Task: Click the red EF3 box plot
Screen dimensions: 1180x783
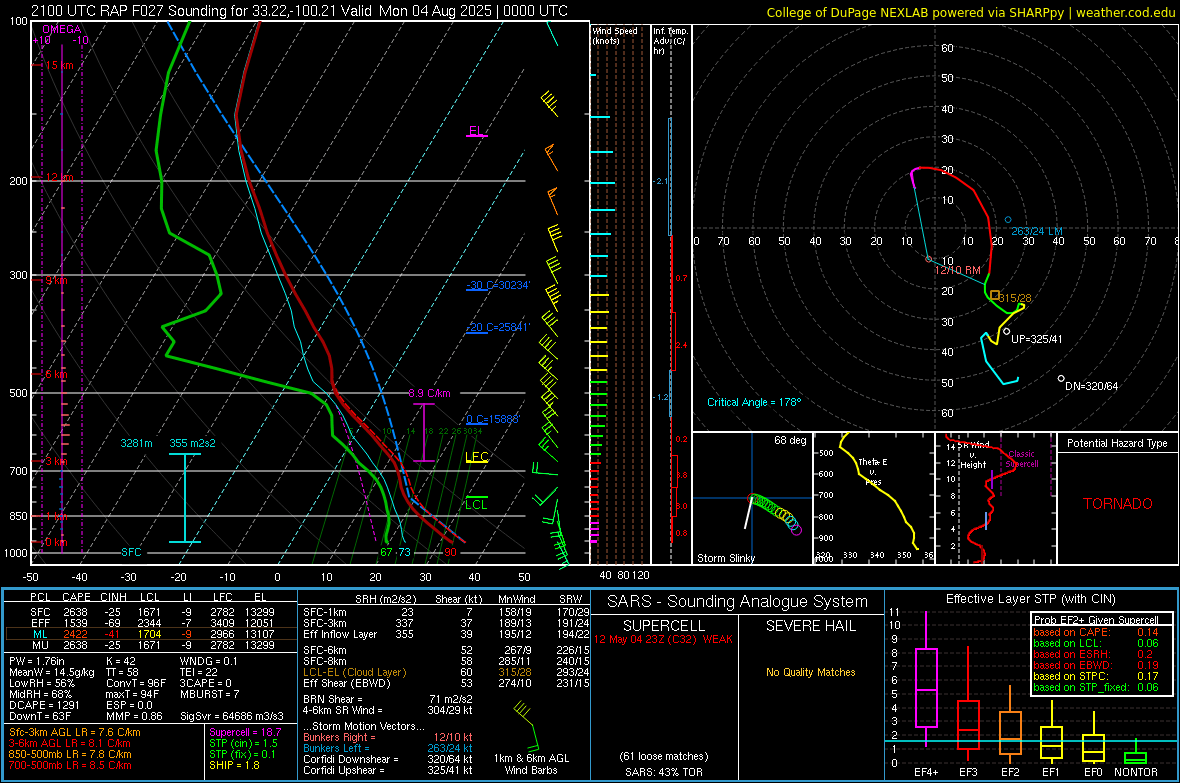Action: pos(968,705)
